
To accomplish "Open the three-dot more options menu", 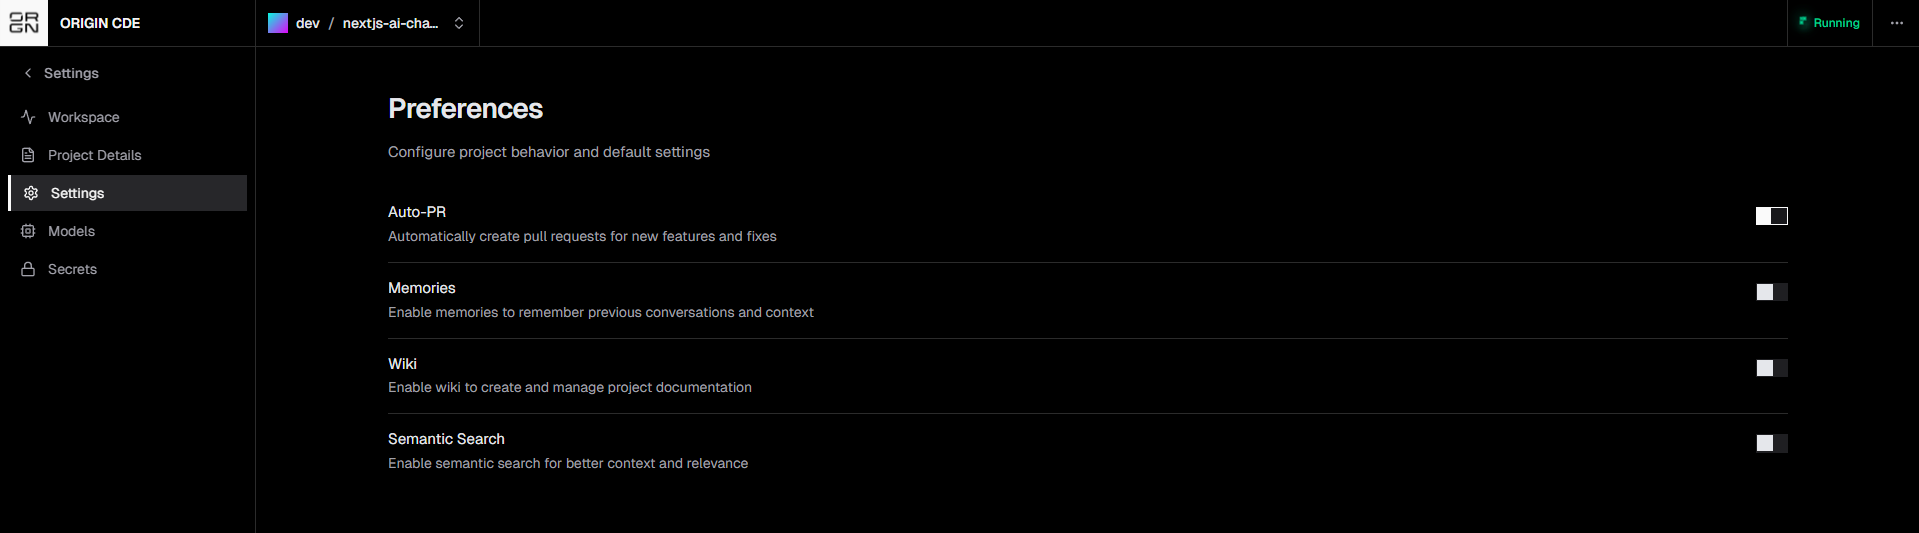I will tap(1896, 23).
